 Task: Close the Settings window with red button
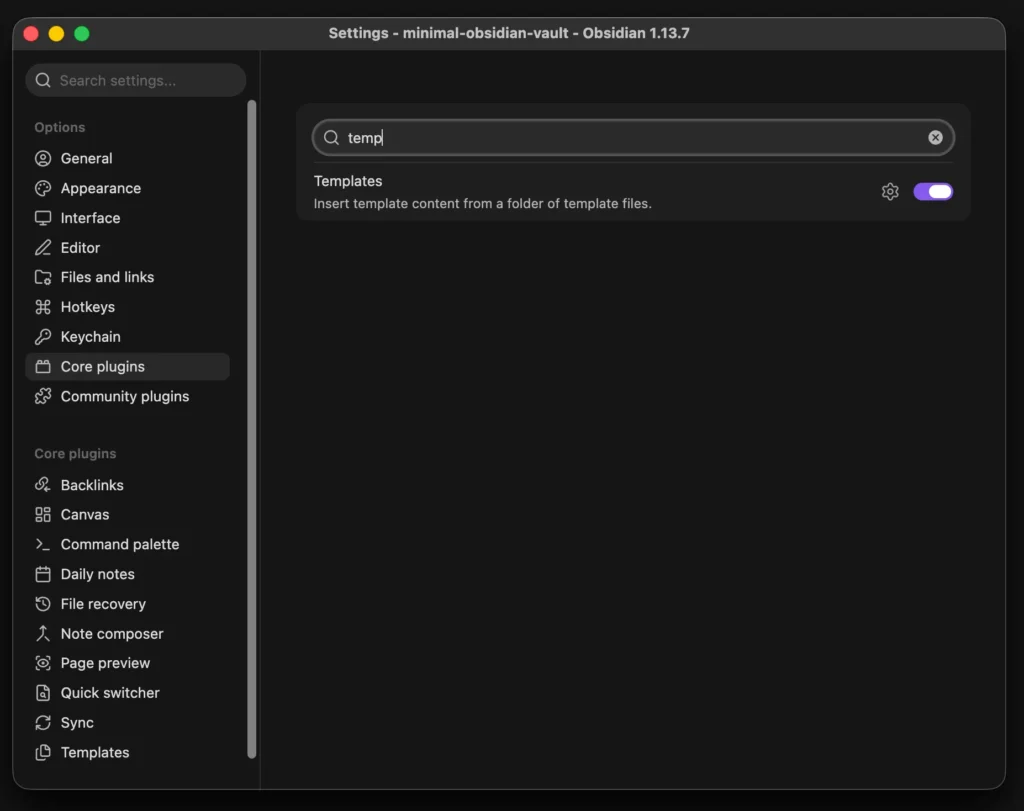[31, 33]
